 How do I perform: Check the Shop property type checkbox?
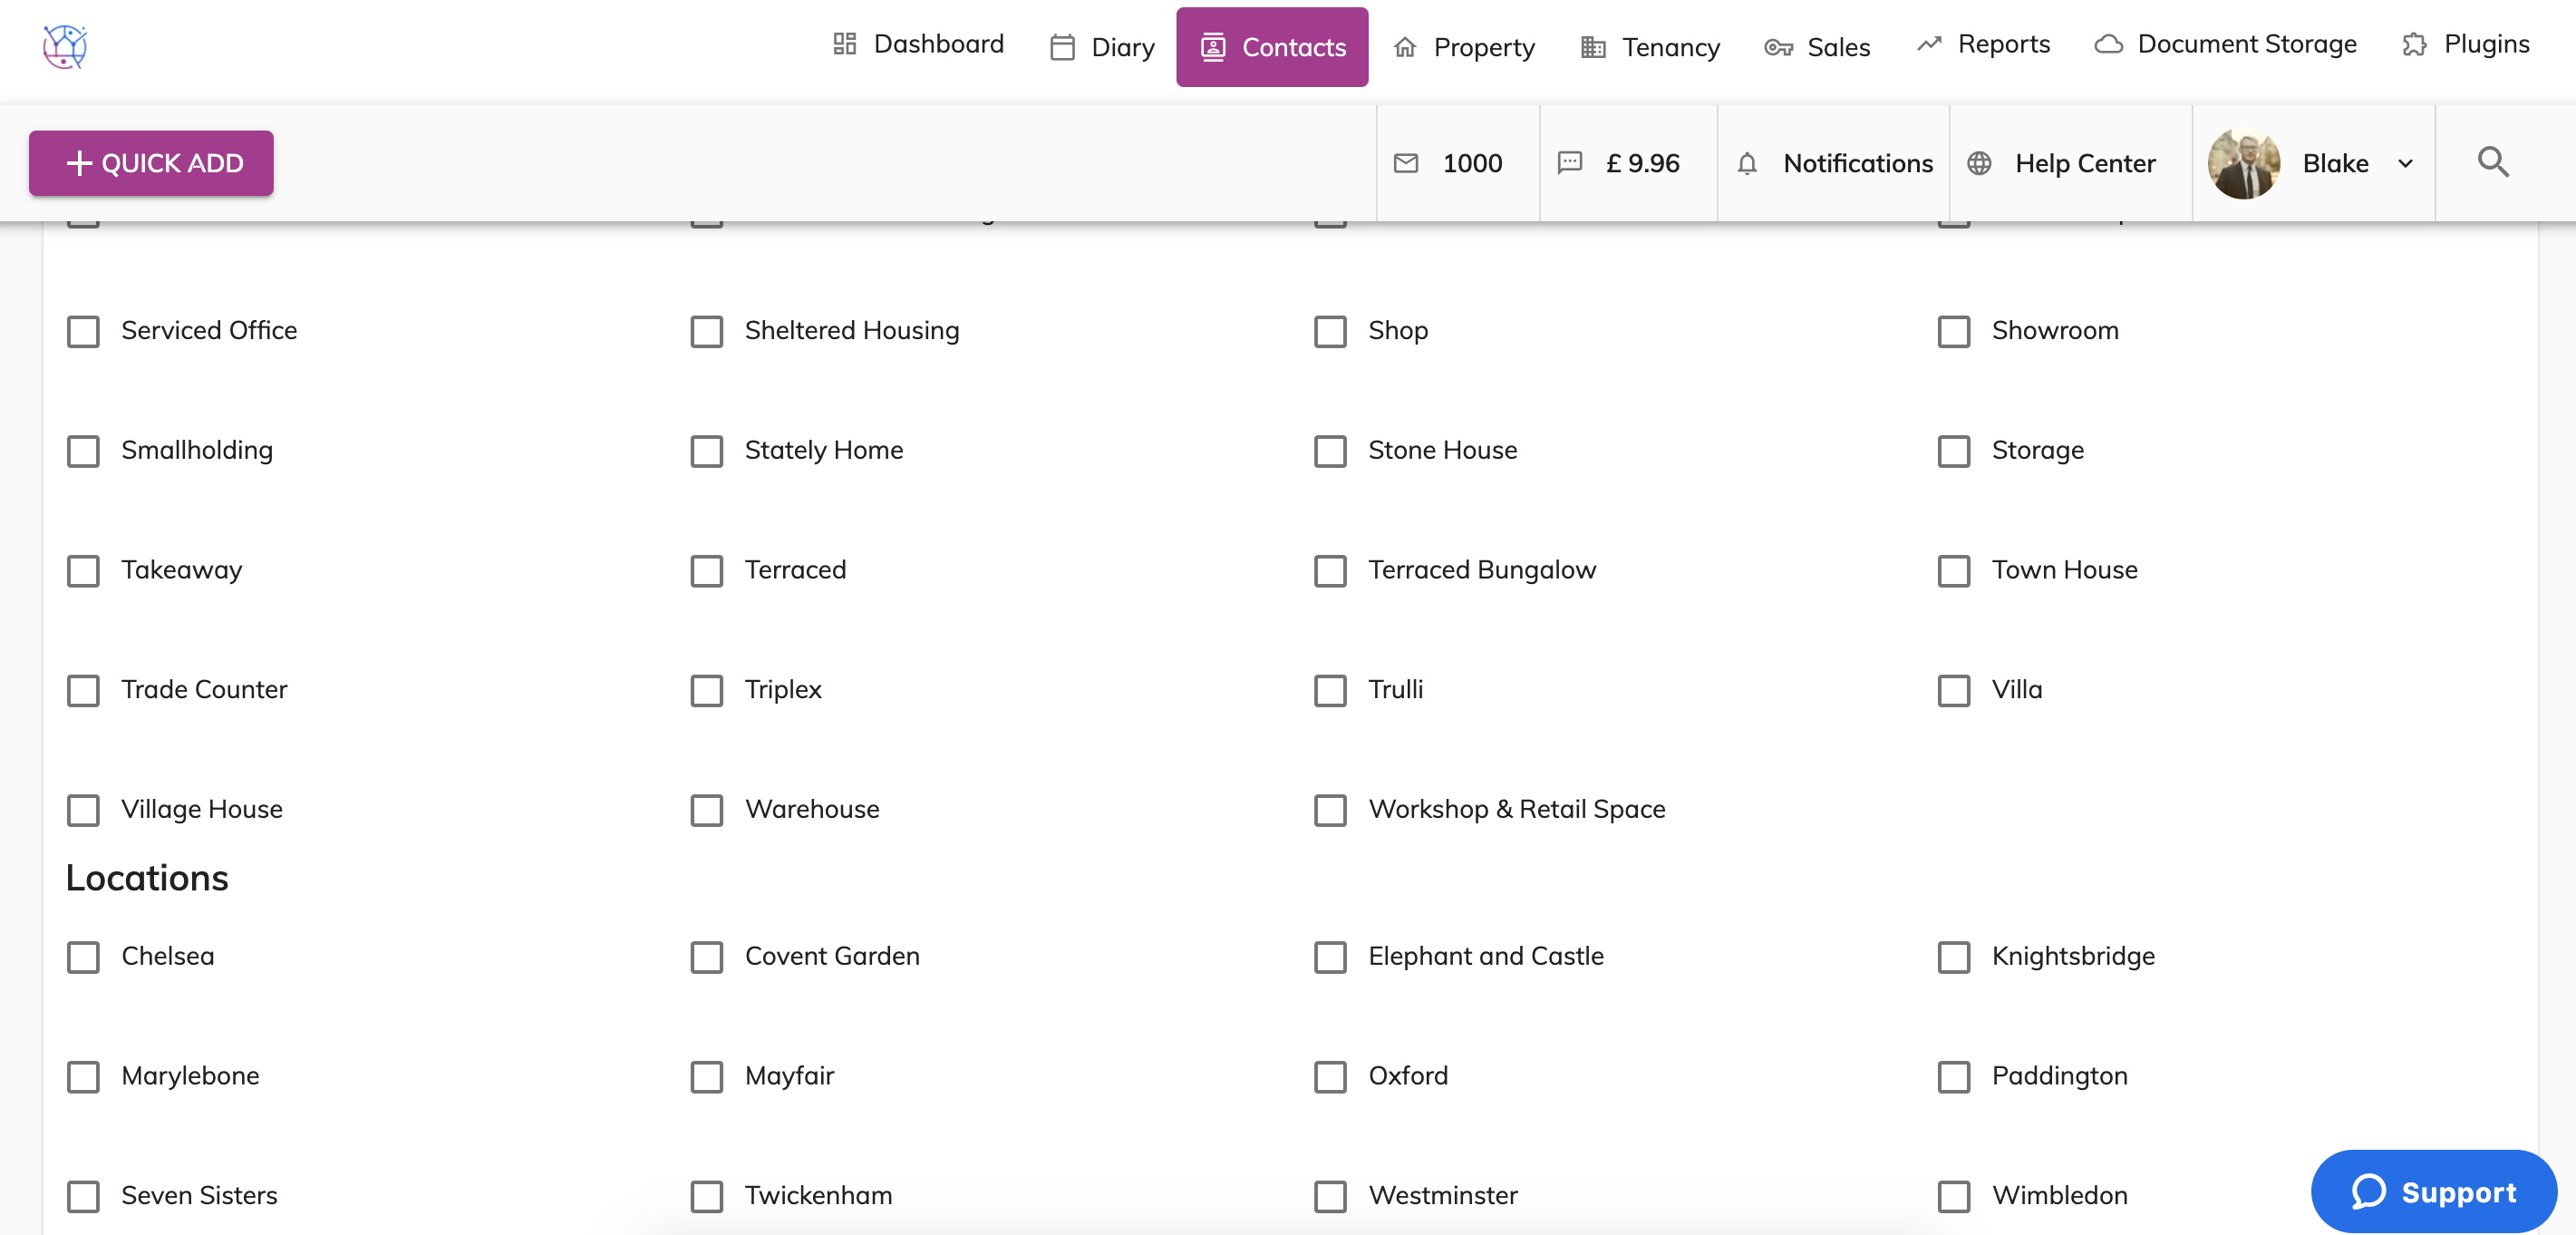coord(1330,331)
